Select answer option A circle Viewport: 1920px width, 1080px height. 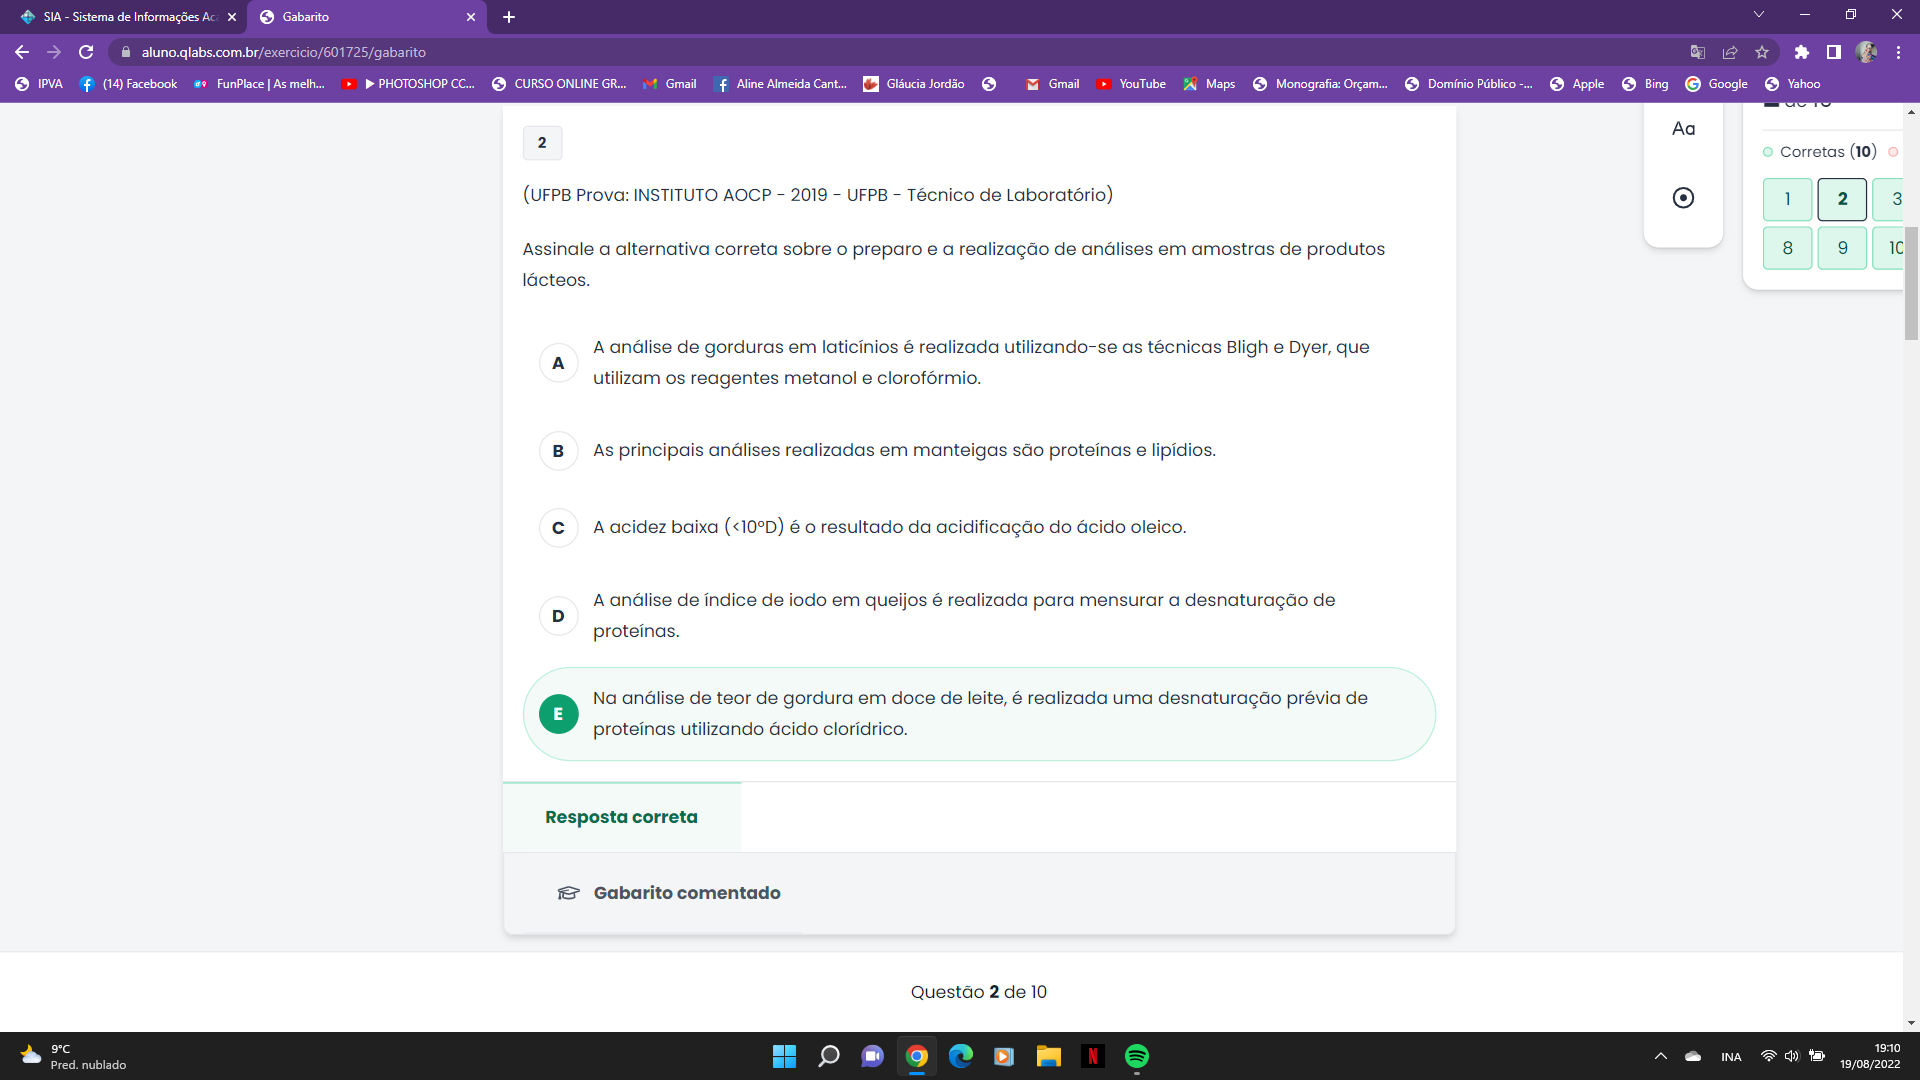[558, 363]
